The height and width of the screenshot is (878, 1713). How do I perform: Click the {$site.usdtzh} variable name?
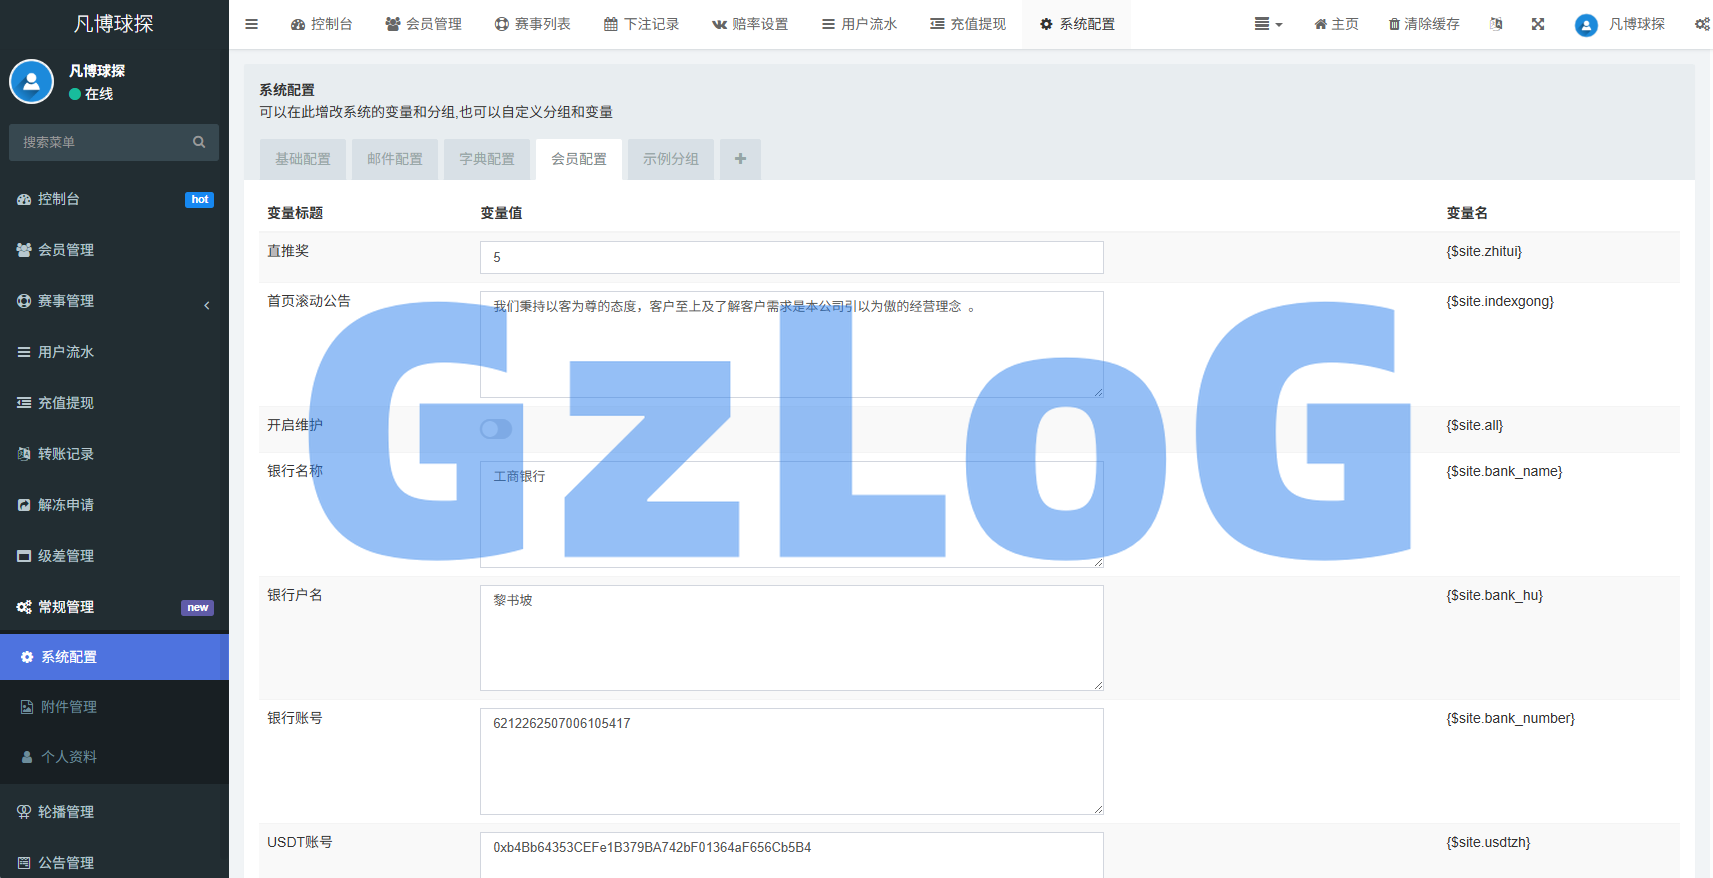[x=1488, y=842]
